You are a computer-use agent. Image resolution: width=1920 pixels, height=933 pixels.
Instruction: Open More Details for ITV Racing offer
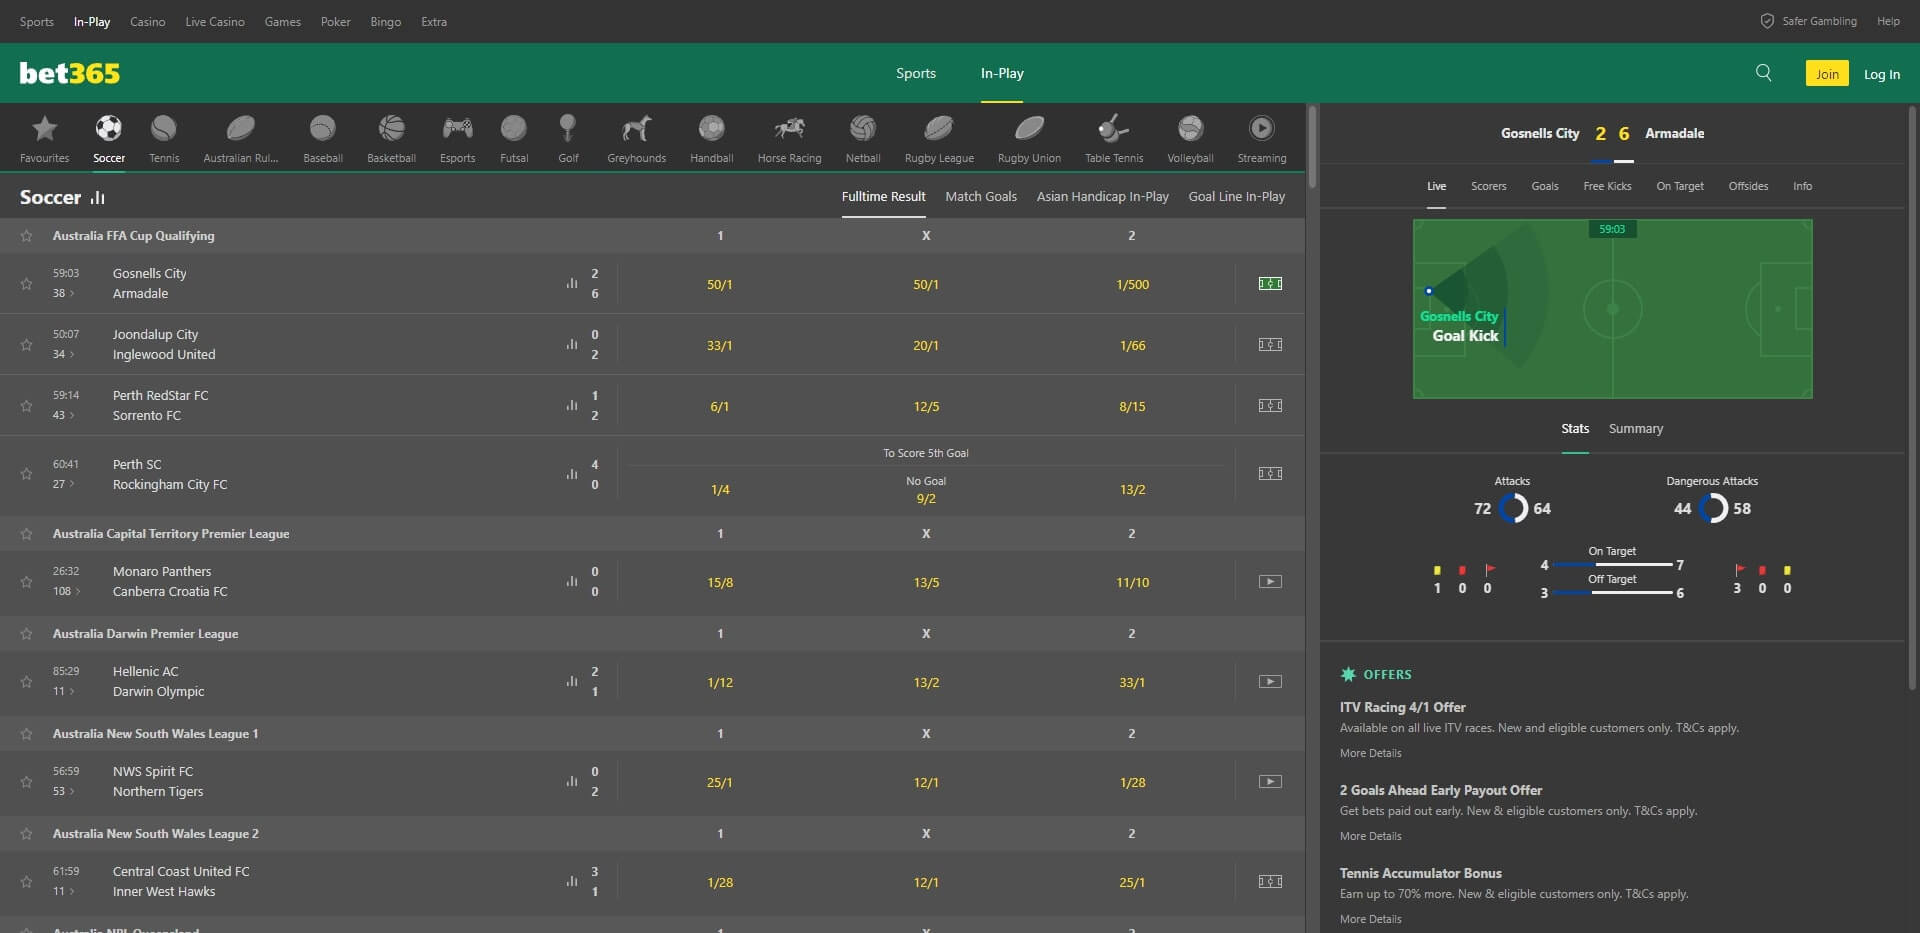coord(1371,753)
